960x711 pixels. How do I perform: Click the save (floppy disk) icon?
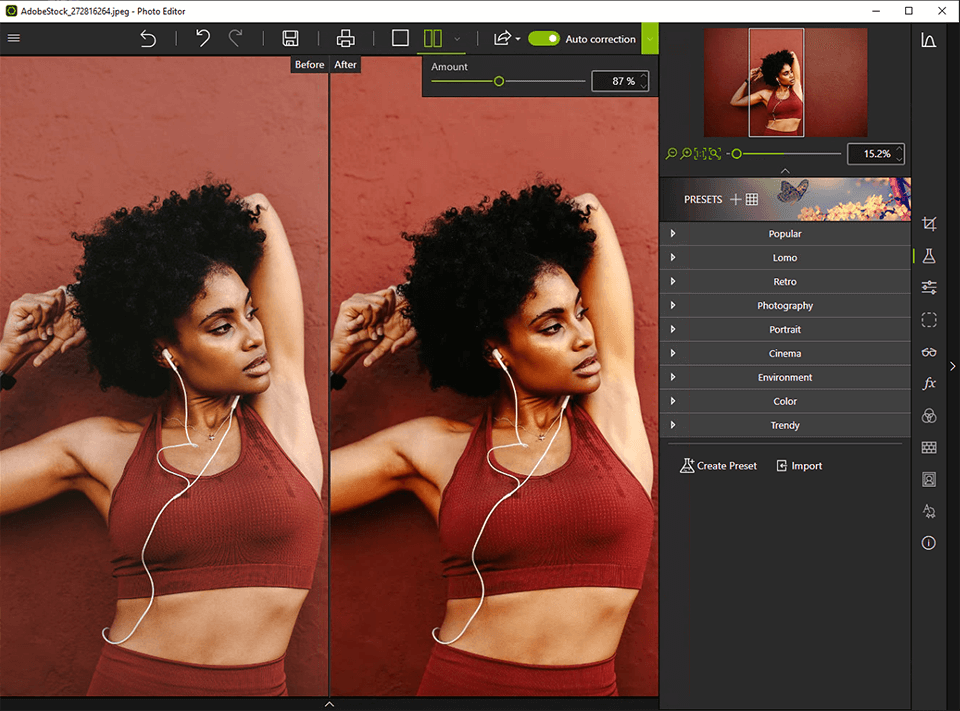pos(290,39)
